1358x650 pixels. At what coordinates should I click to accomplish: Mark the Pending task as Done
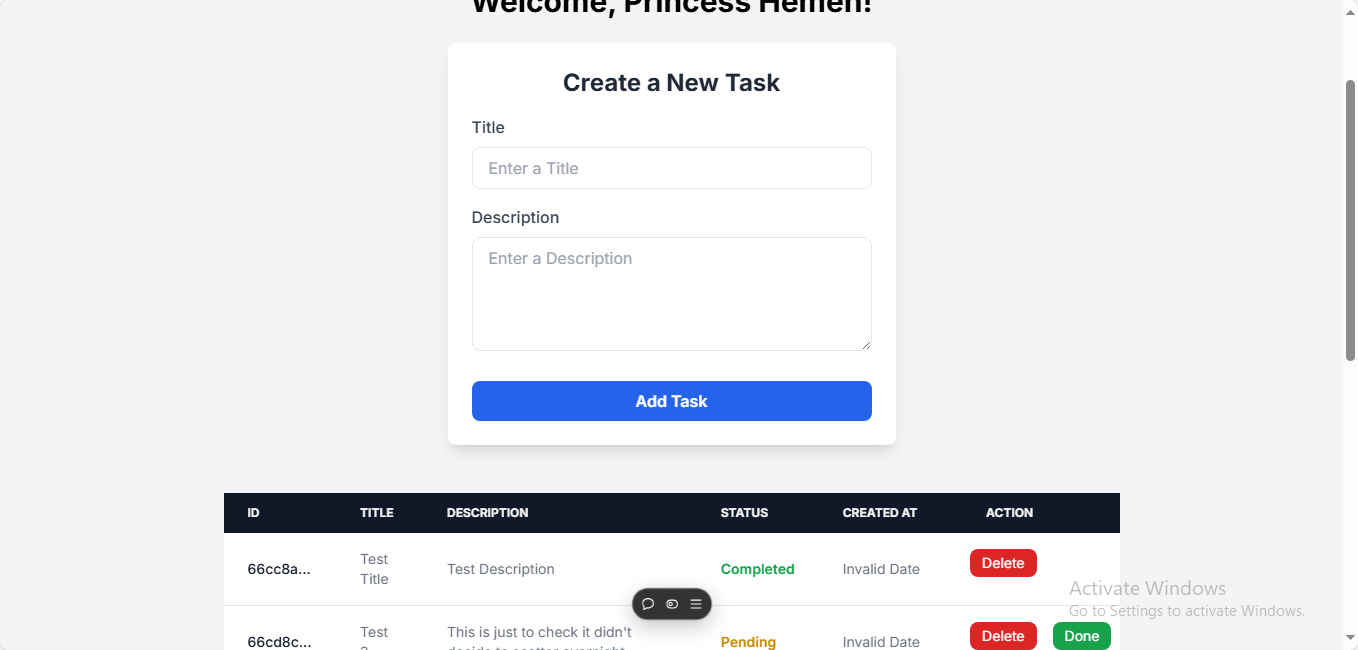tap(1082, 636)
